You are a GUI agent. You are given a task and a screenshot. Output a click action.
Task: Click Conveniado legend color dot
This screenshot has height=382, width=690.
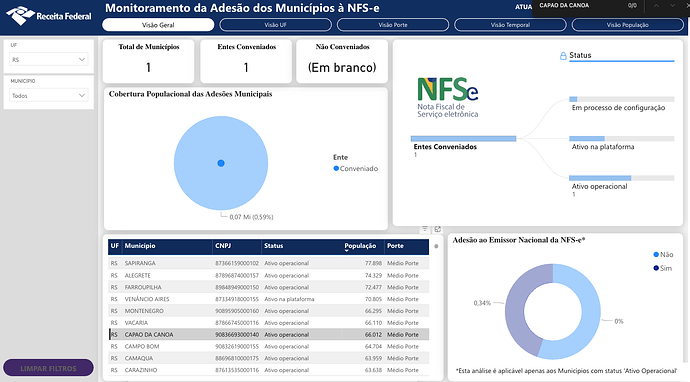(336, 169)
